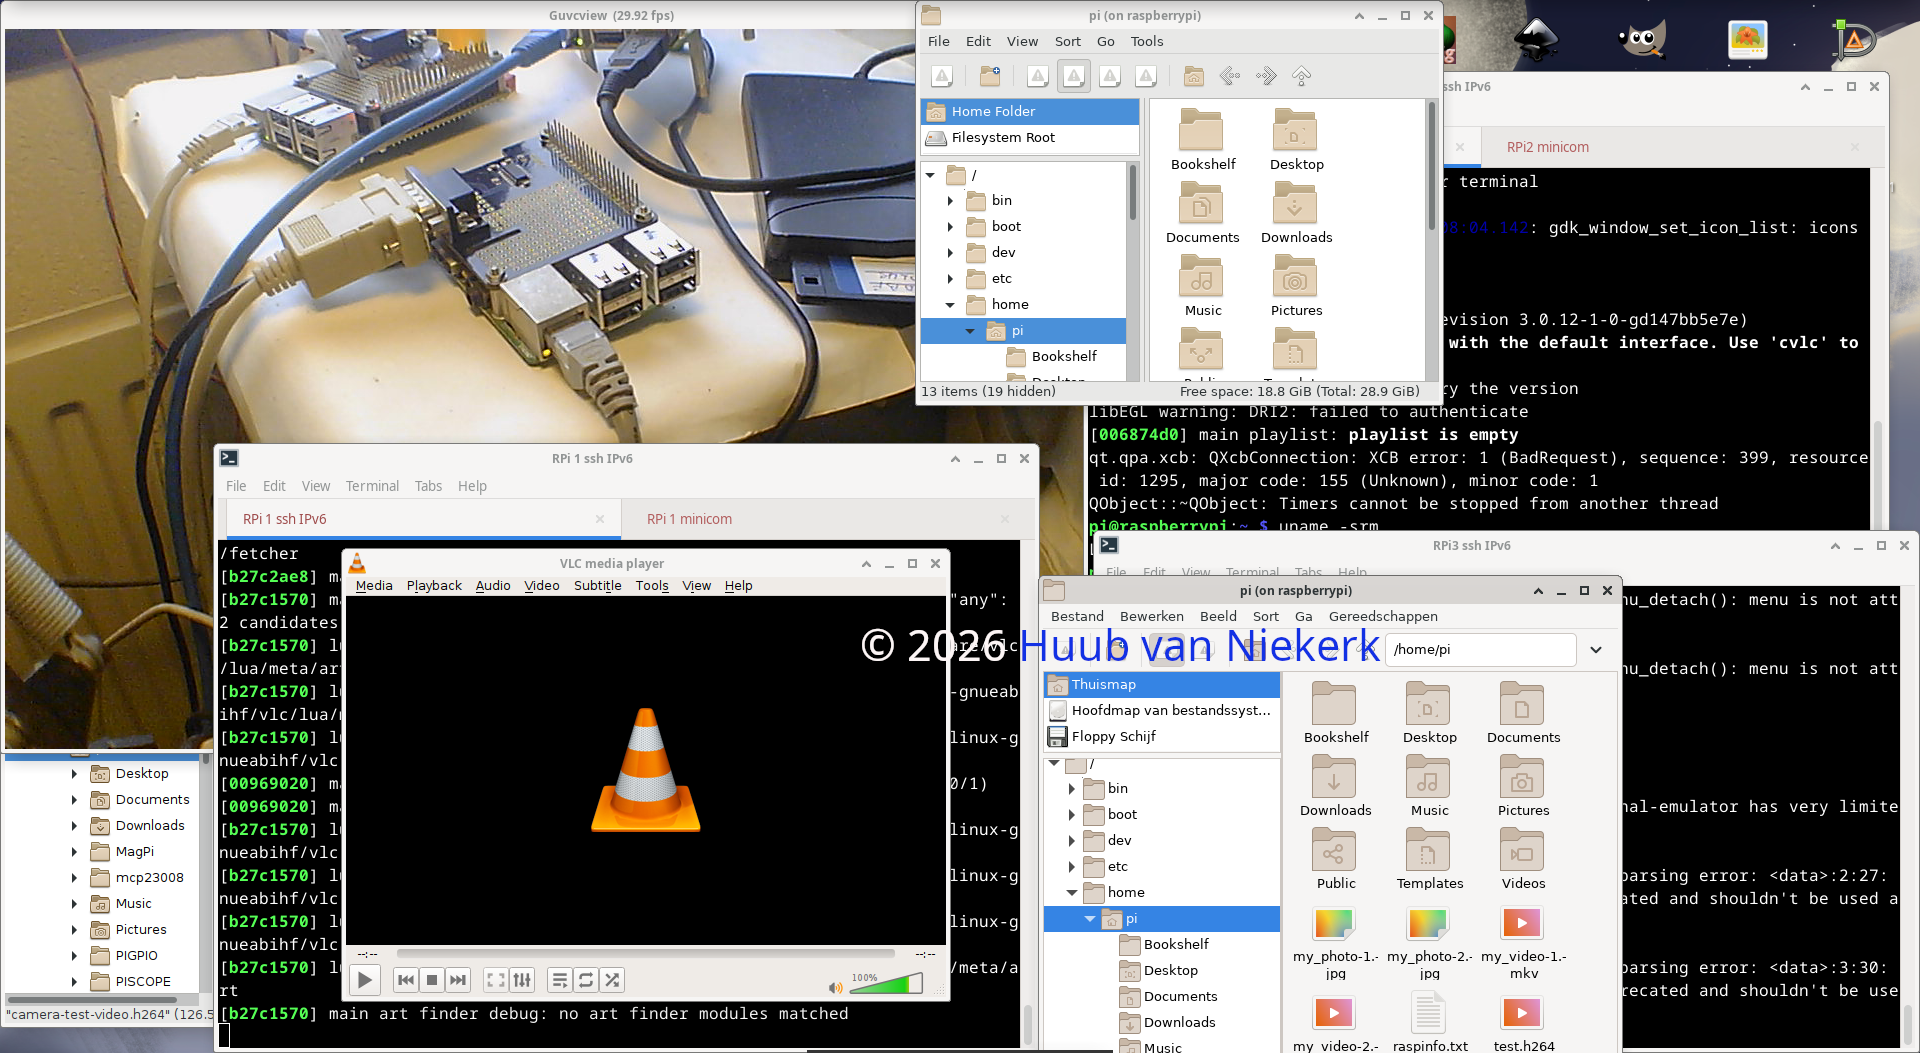Click the VLC fullscreen icon
The width and height of the screenshot is (1920, 1053).
495,980
